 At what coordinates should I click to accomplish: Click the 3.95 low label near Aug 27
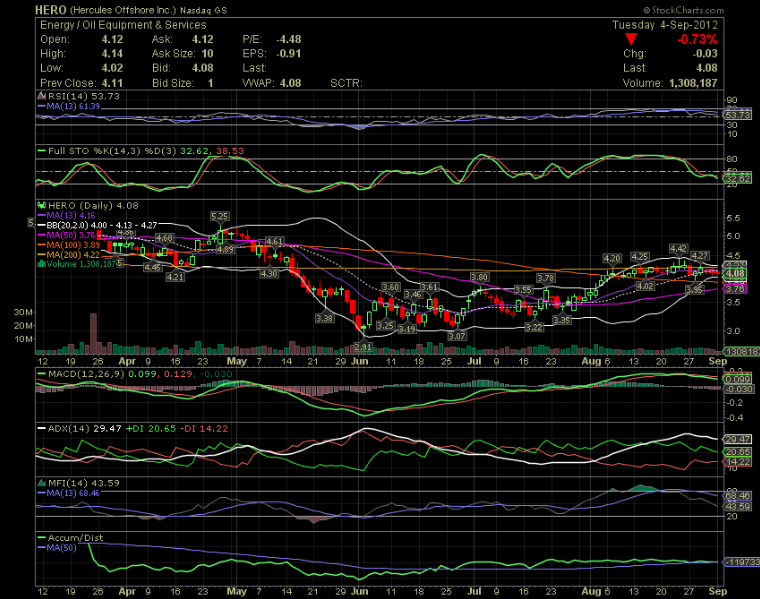694,290
